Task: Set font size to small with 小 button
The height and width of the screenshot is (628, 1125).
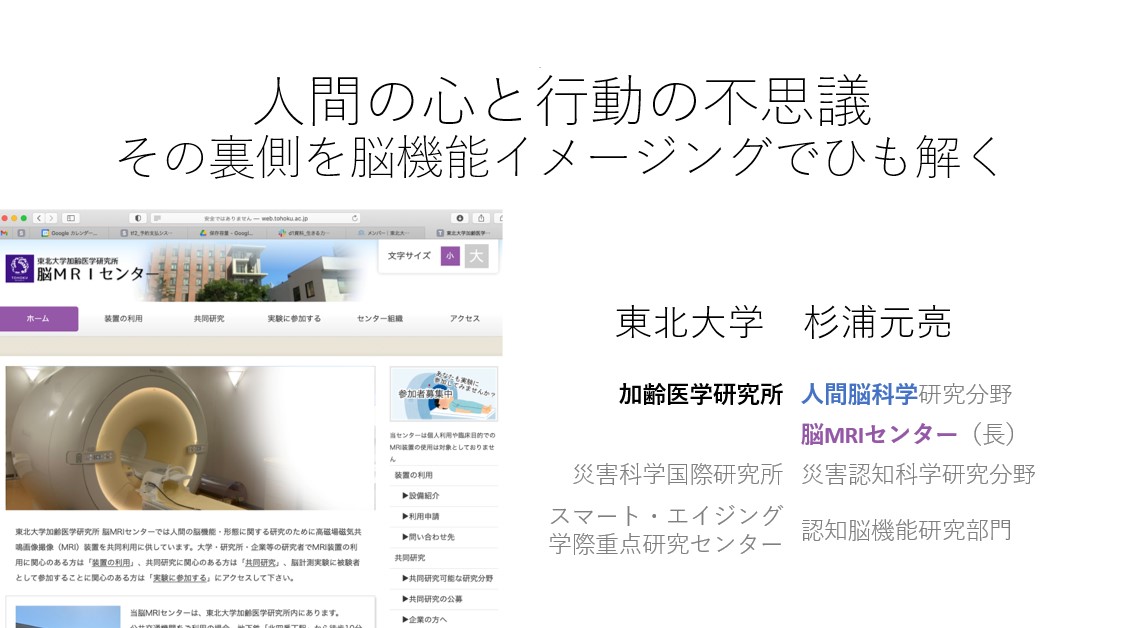Action: point(450,256)
